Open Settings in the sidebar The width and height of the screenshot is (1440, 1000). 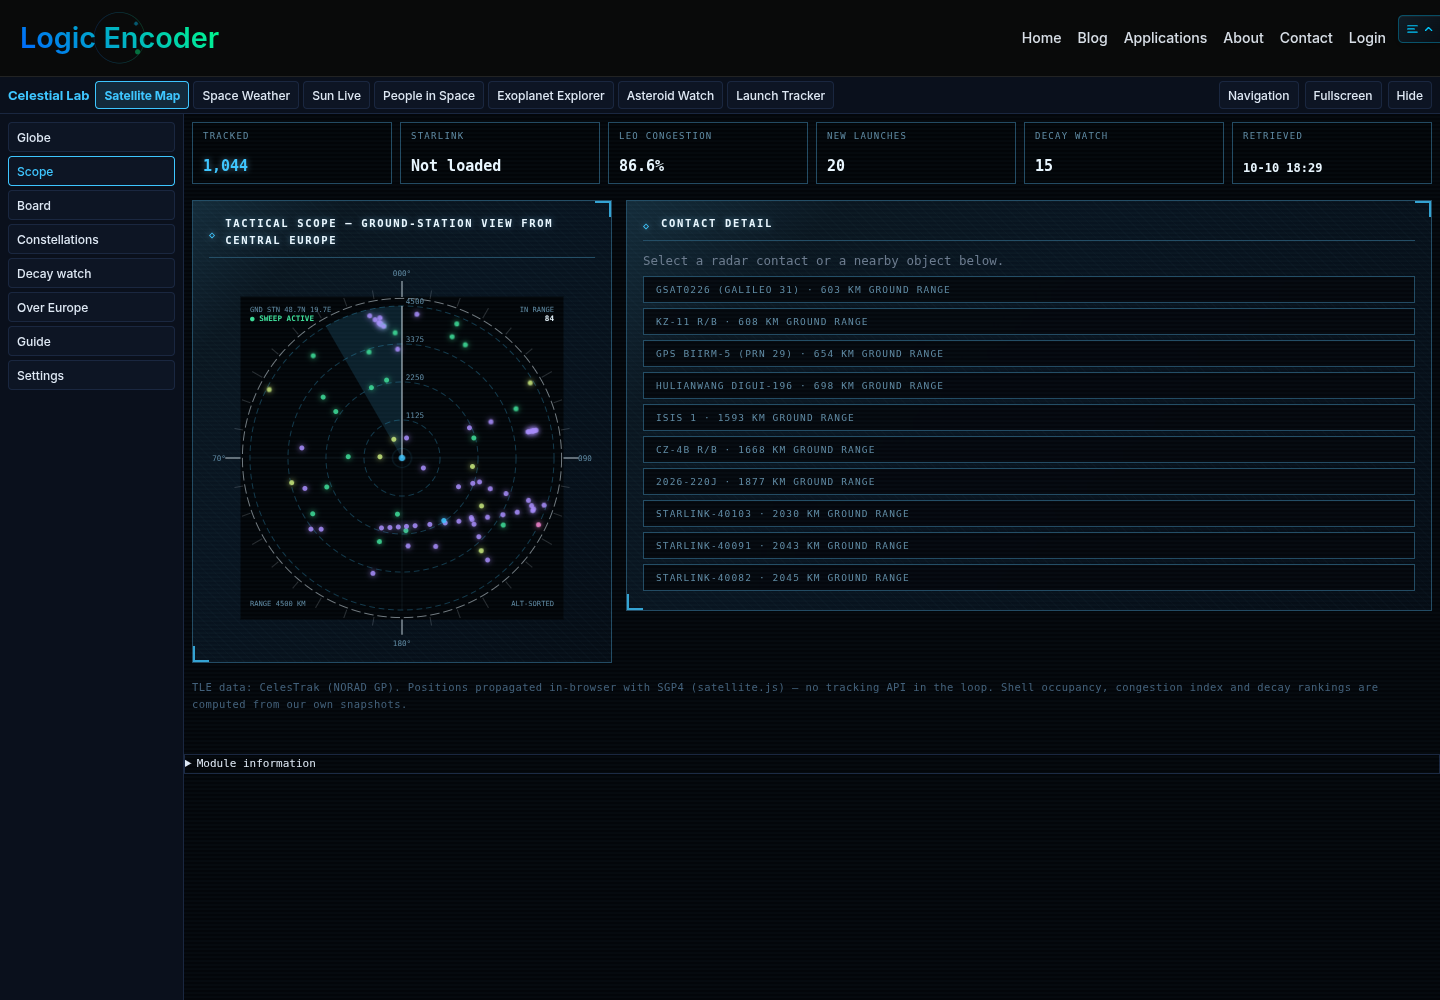tap(91, 375)
